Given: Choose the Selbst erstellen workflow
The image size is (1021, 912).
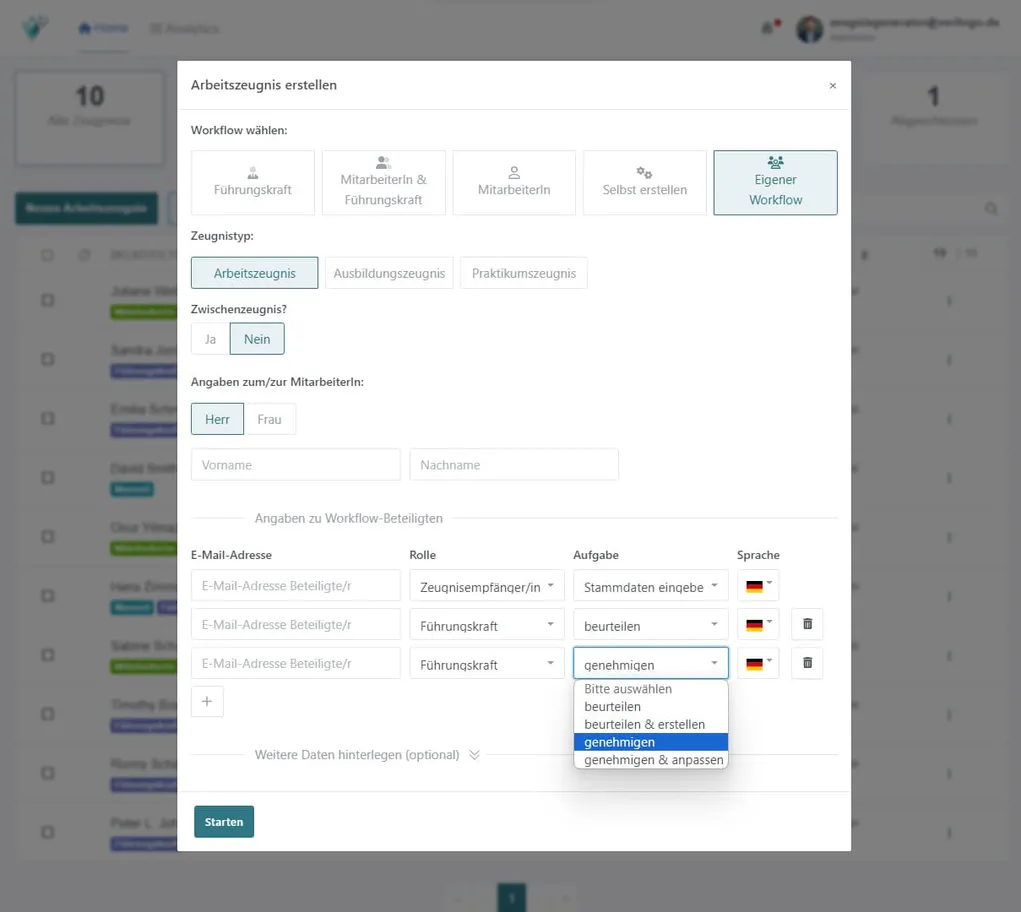Looking at the screenshot, I should (x=645, y=182).
